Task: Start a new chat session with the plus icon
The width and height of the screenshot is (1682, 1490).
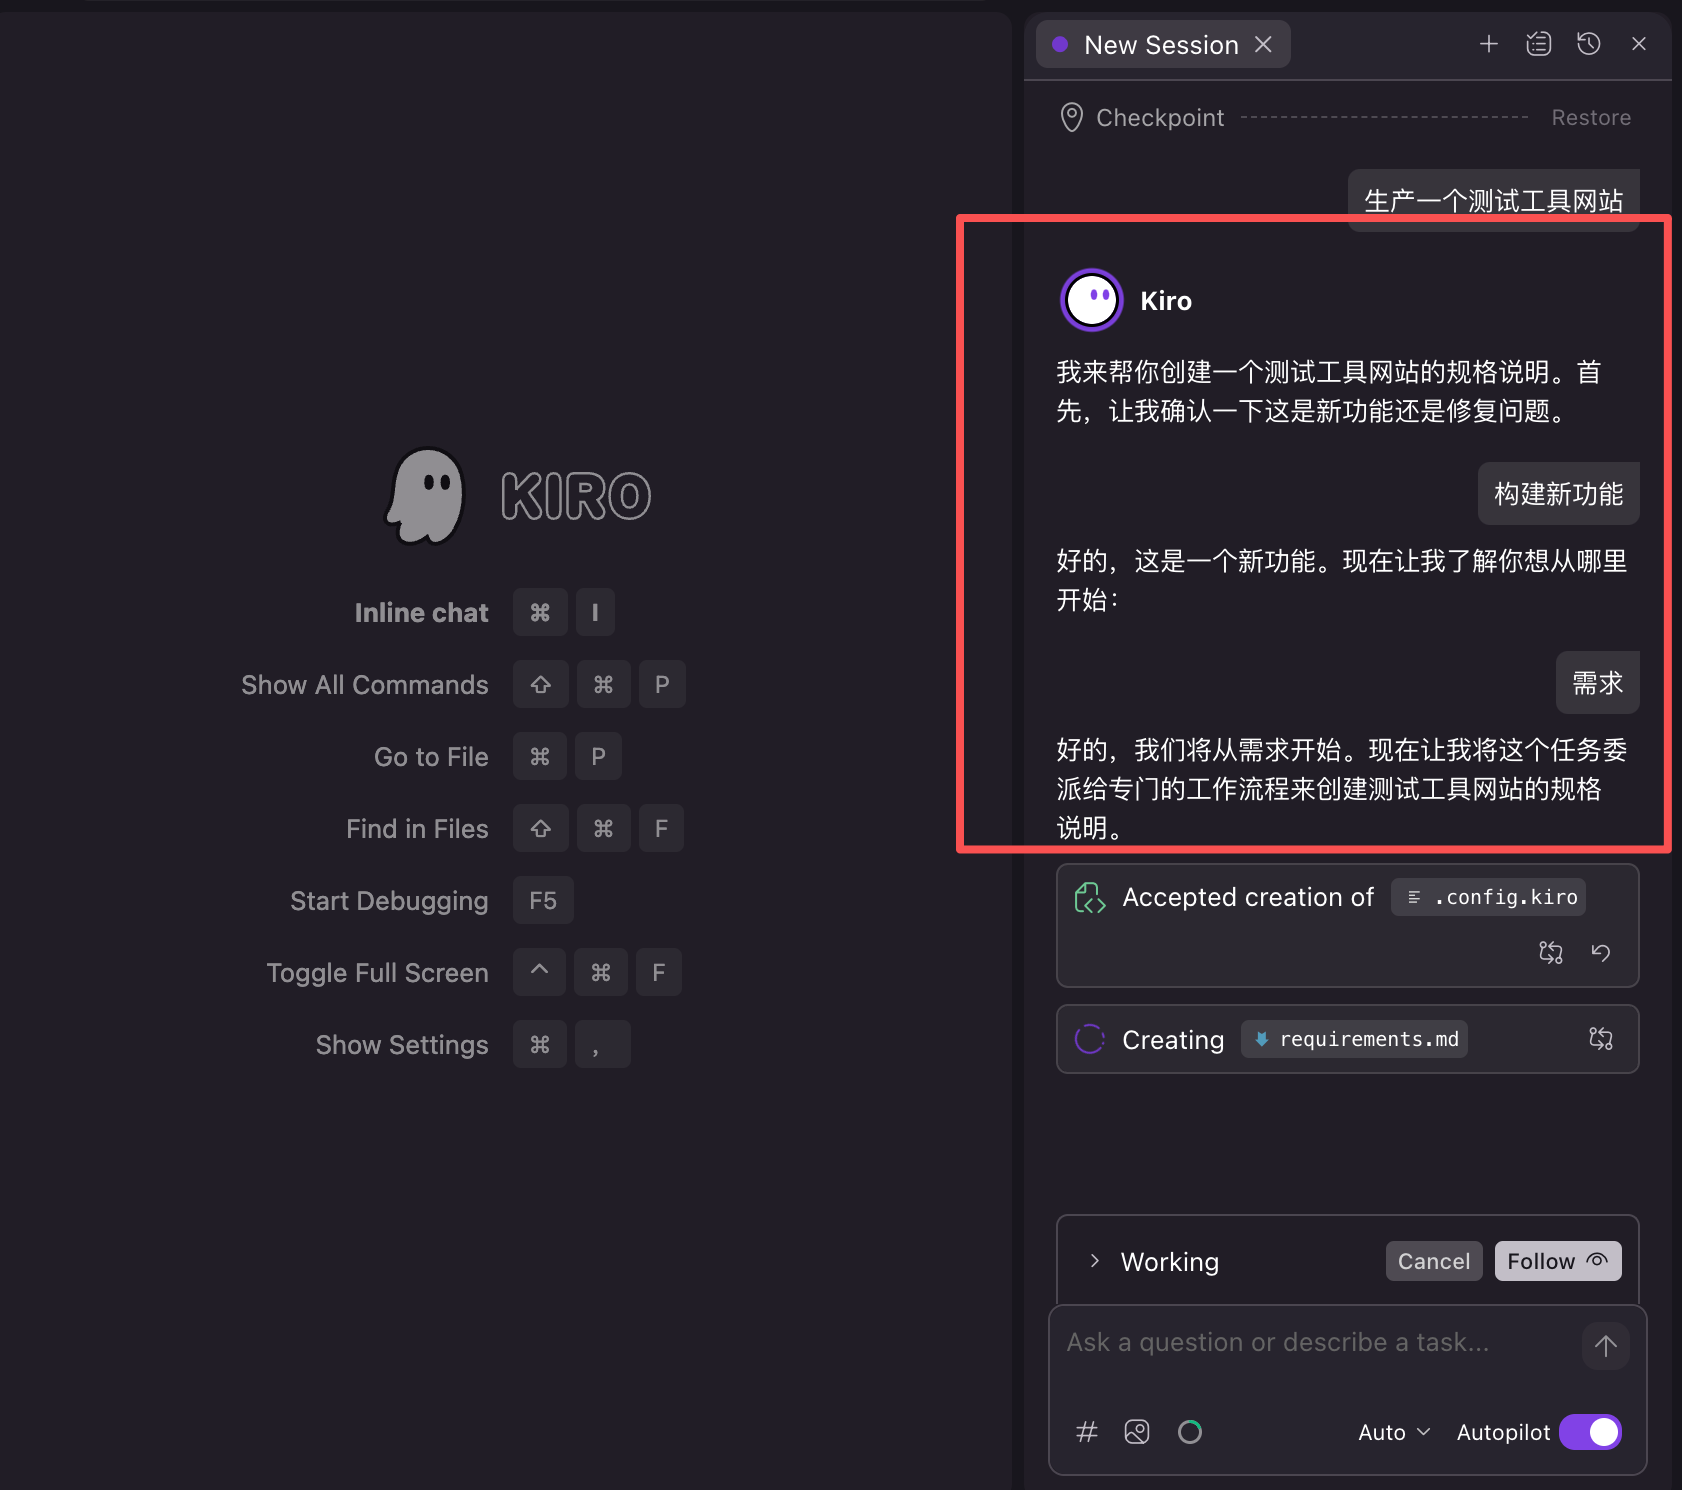Action: 1489,43
